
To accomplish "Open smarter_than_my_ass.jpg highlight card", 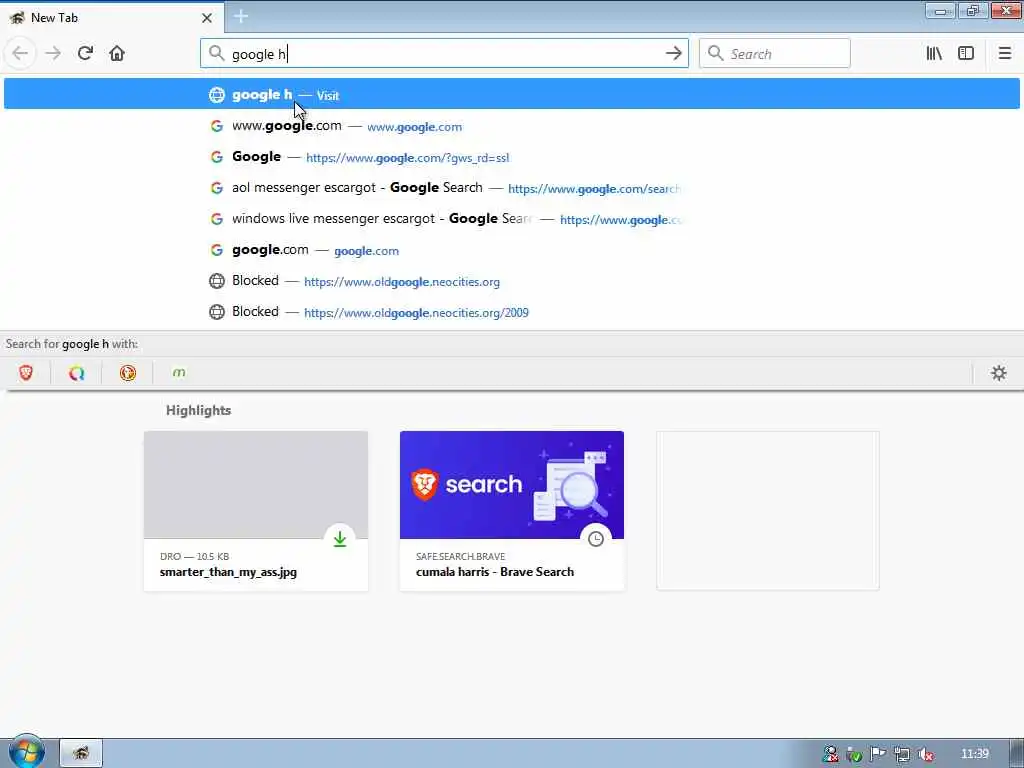I will [x=256, y=511].
